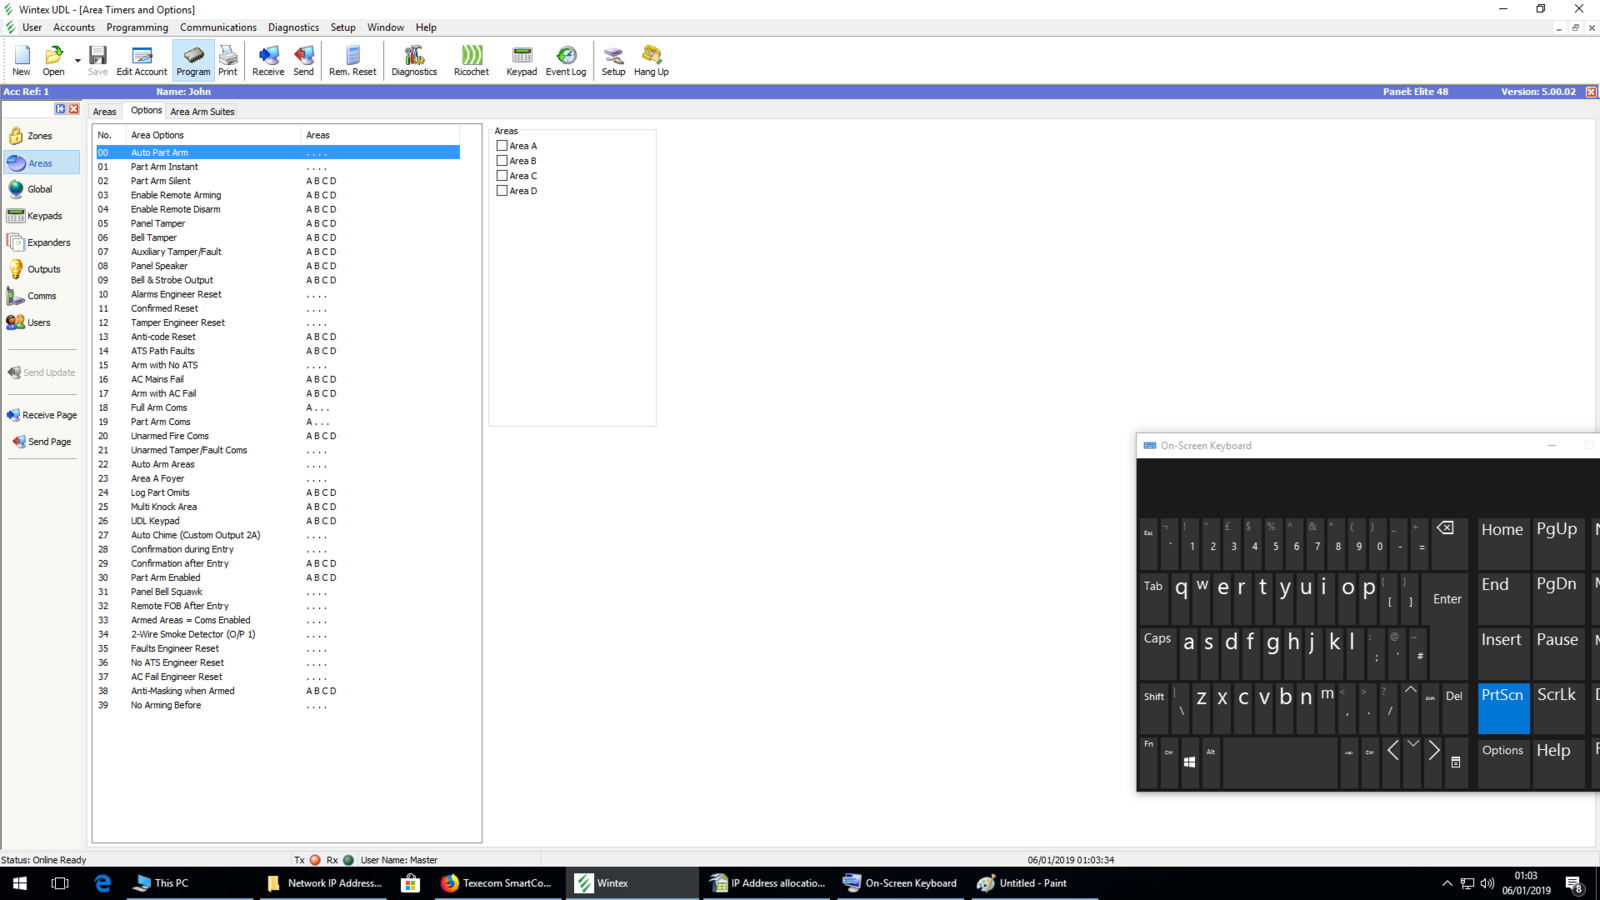The image size is (1600, 900).
Task: Click Options on the On-Screen Keyboard
Action: tap(1503, 761)
